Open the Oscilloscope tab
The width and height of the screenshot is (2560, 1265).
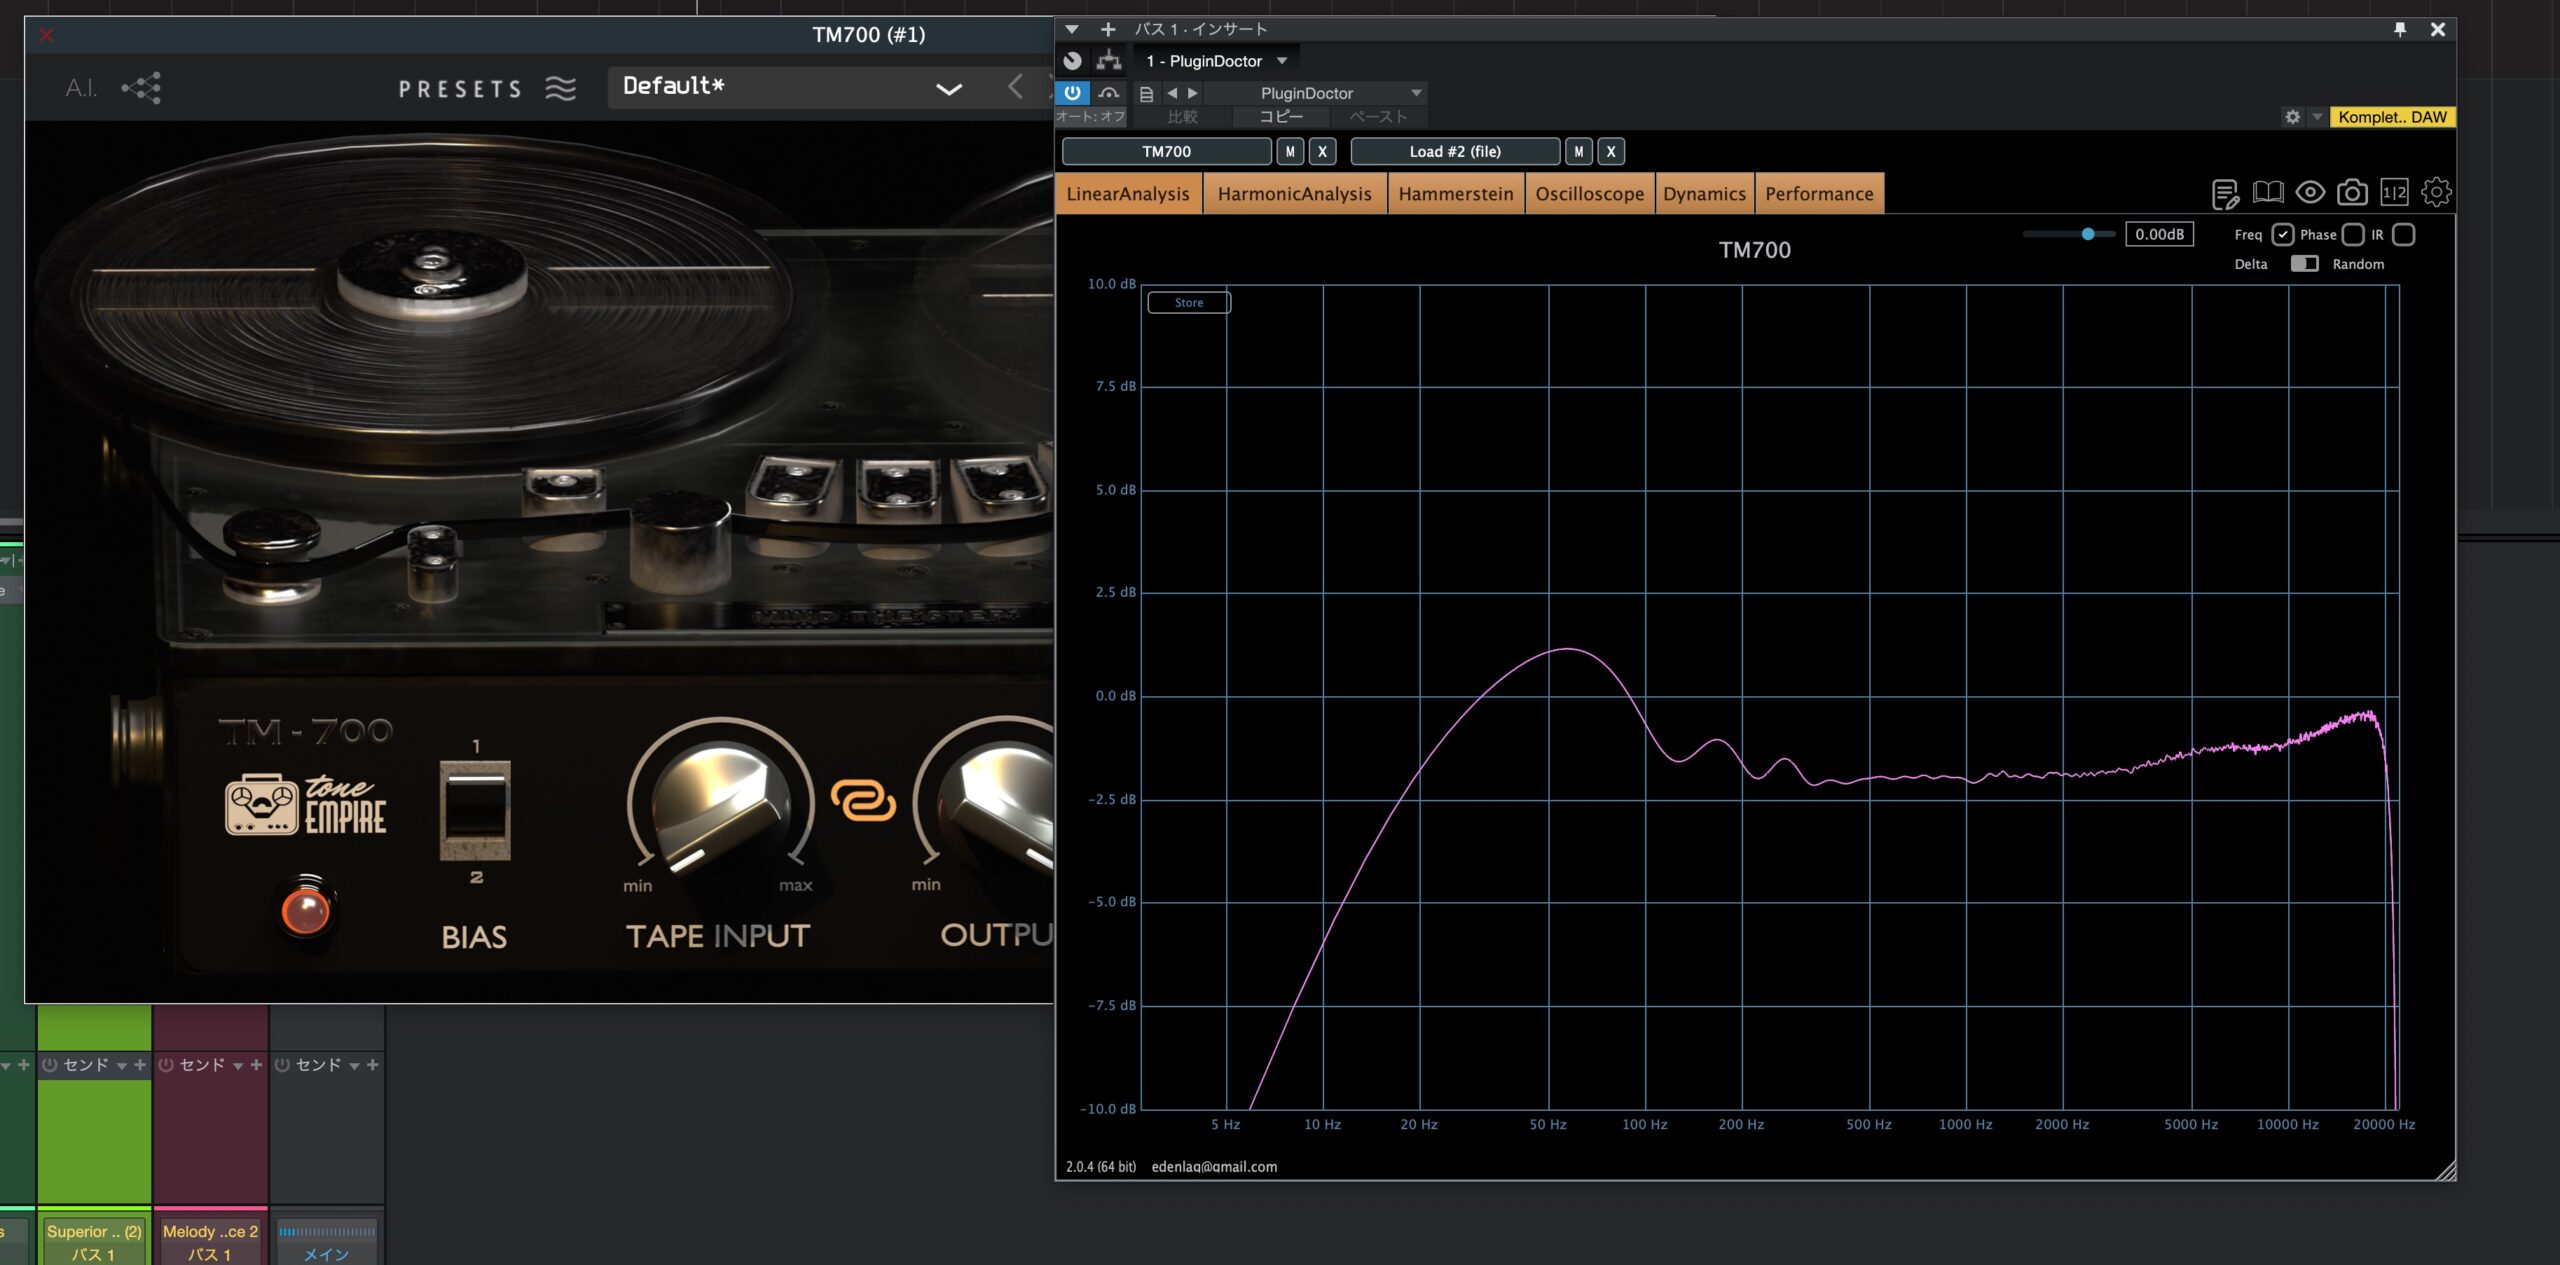coord(1589,194)
